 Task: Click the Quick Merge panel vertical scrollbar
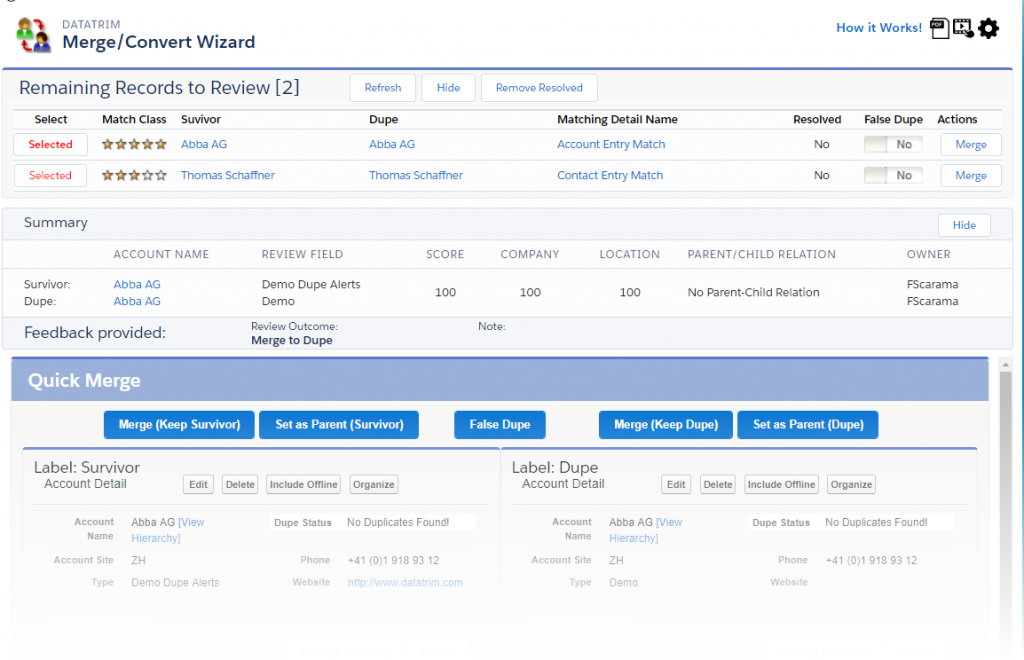tap(1005, 500)
